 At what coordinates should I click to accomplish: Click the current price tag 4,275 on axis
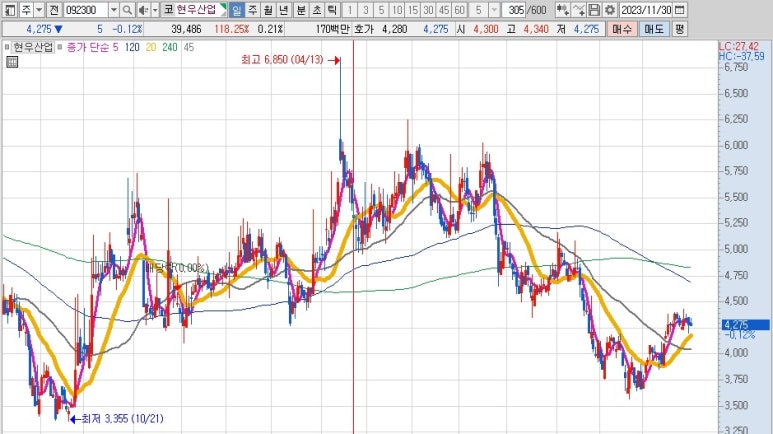745,325
